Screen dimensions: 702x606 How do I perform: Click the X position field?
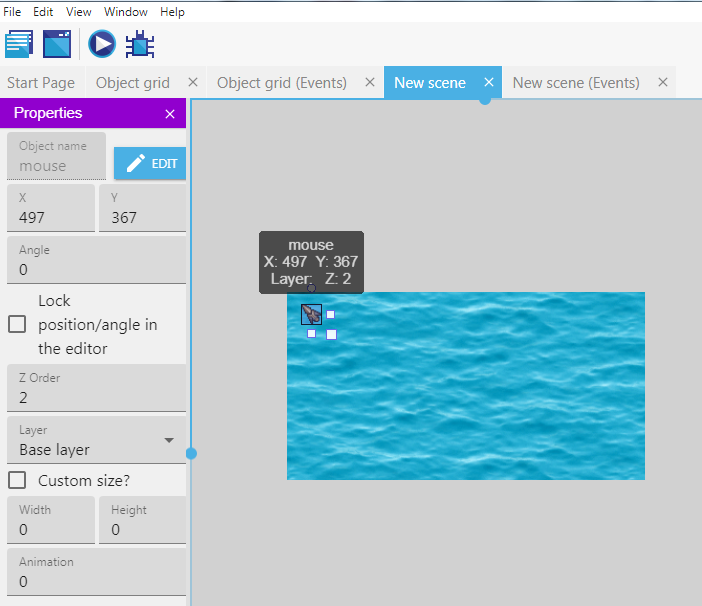[x=51, y=208]
